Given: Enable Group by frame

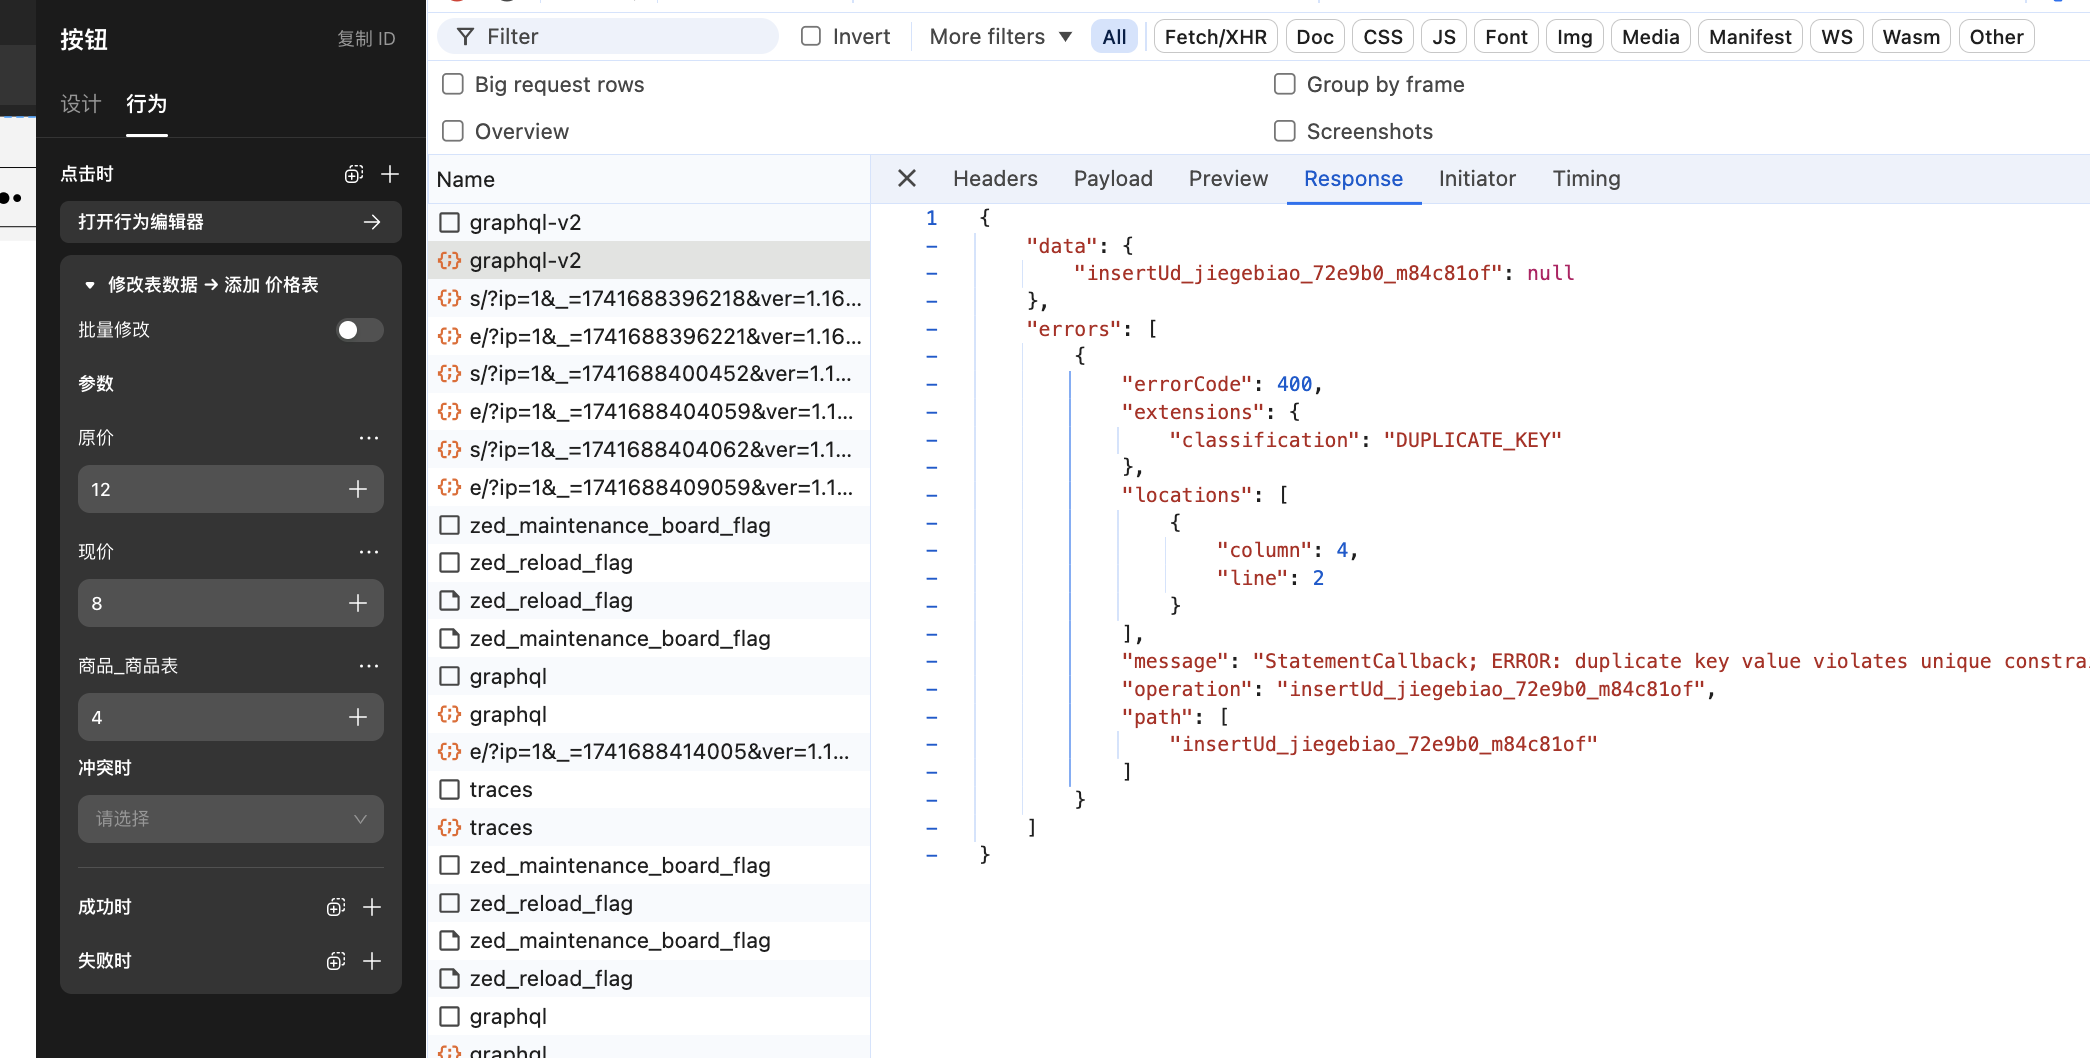Looking at the screenshot, I should pos(1285,84).
